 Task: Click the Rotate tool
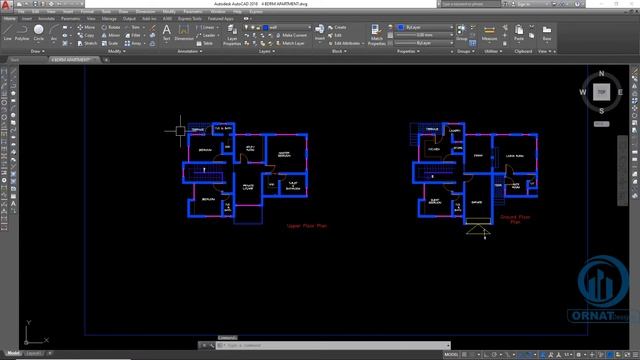tap(111, 27)
